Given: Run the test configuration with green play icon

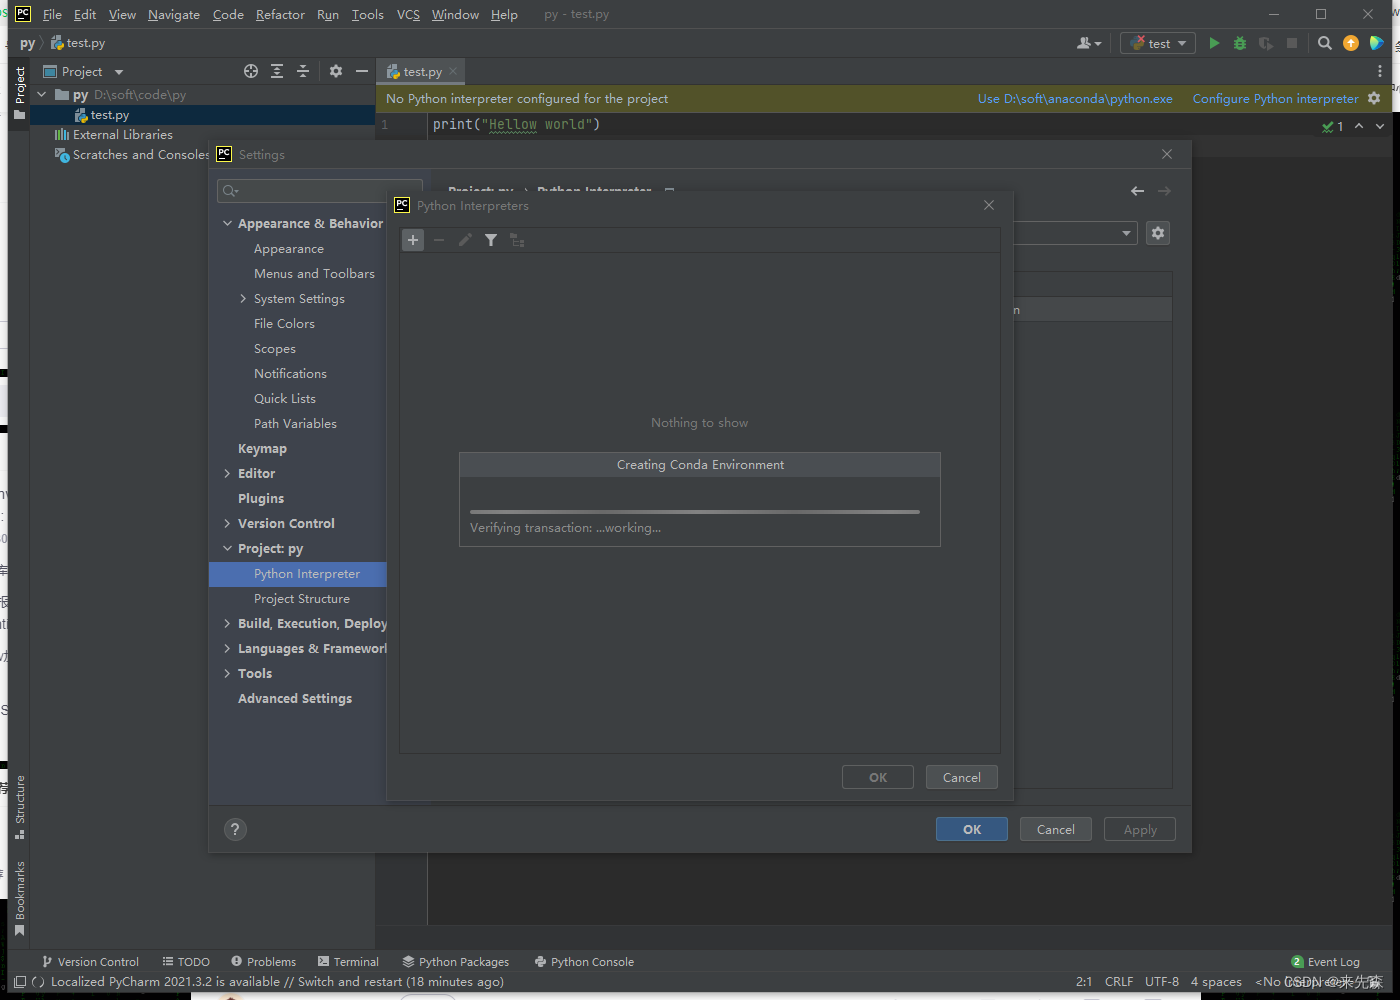Looking at the screenshot, I should coord(1214,43).
